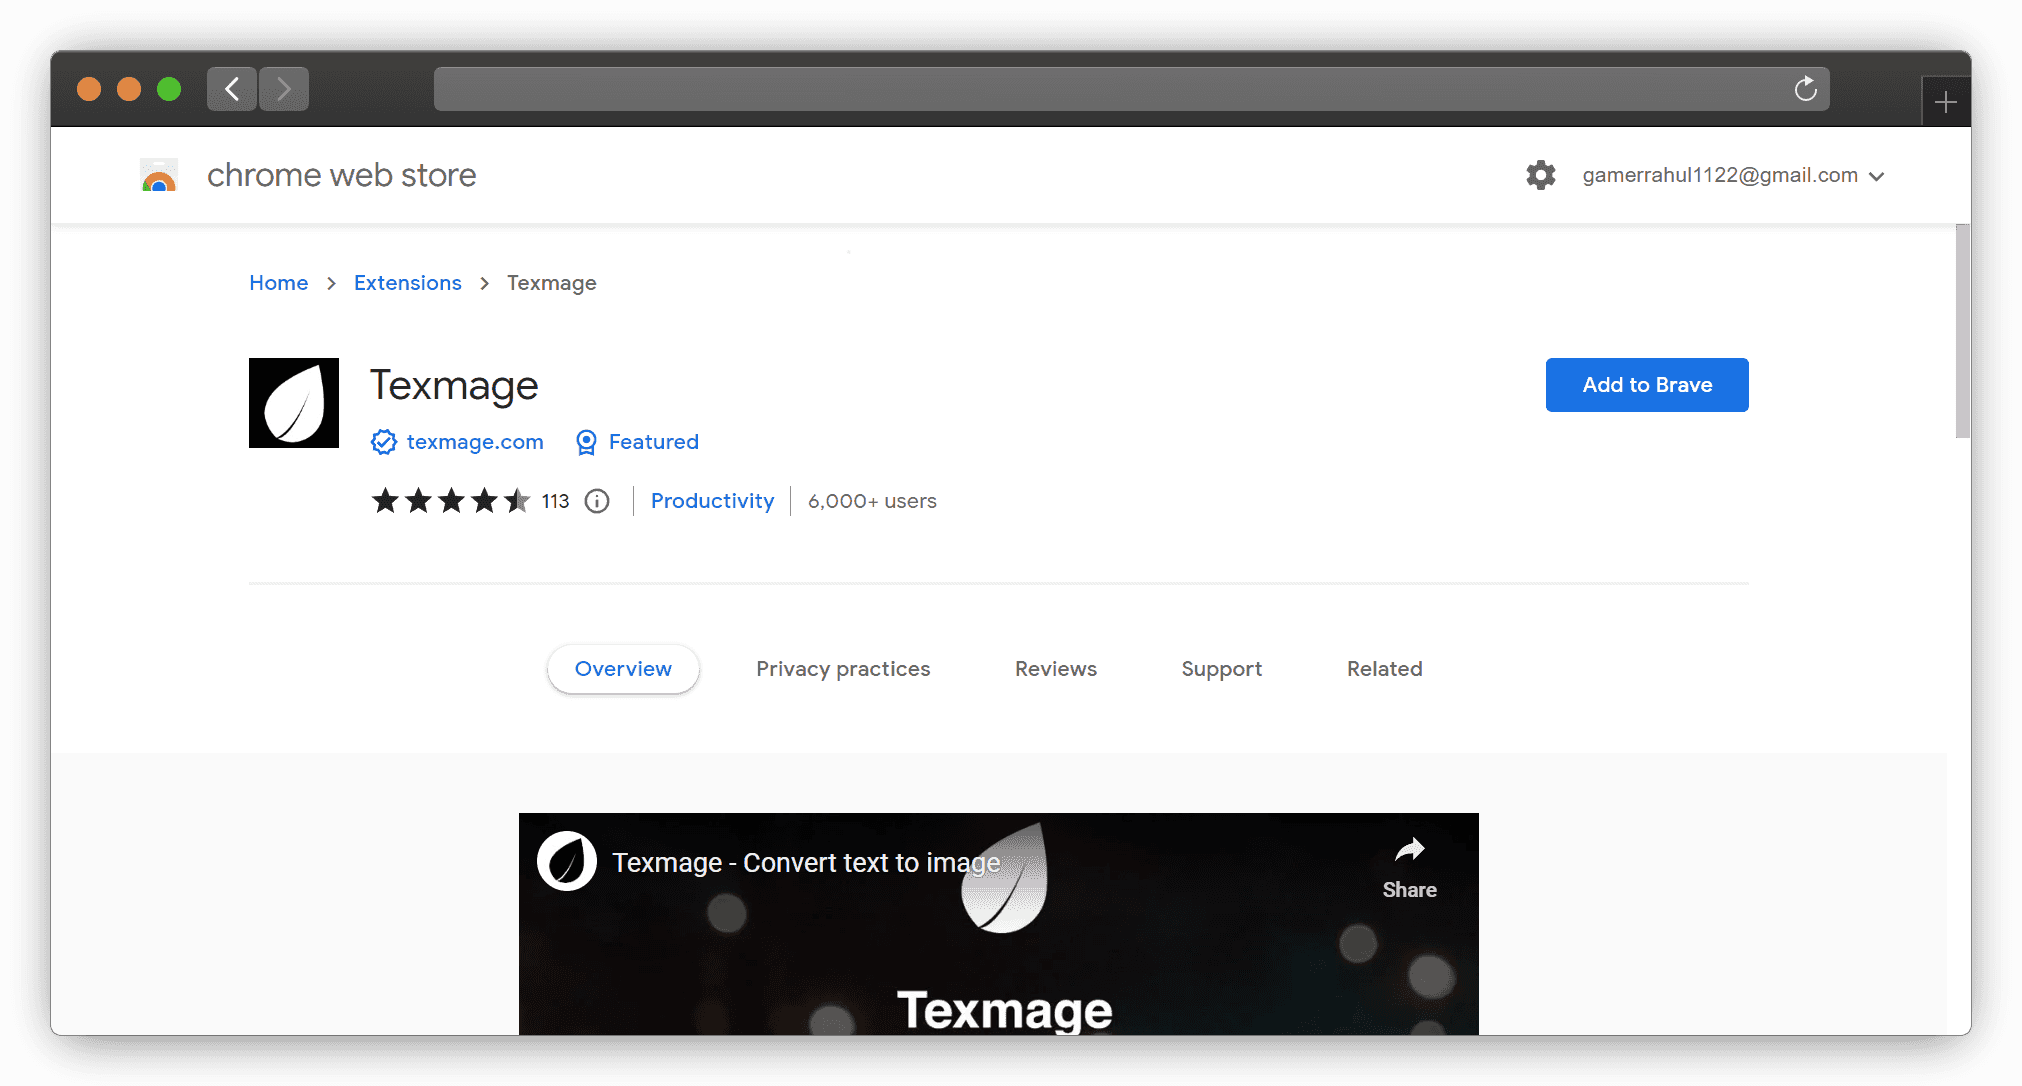
Task: Click the verified publisher badge icon
Action: 384,442
